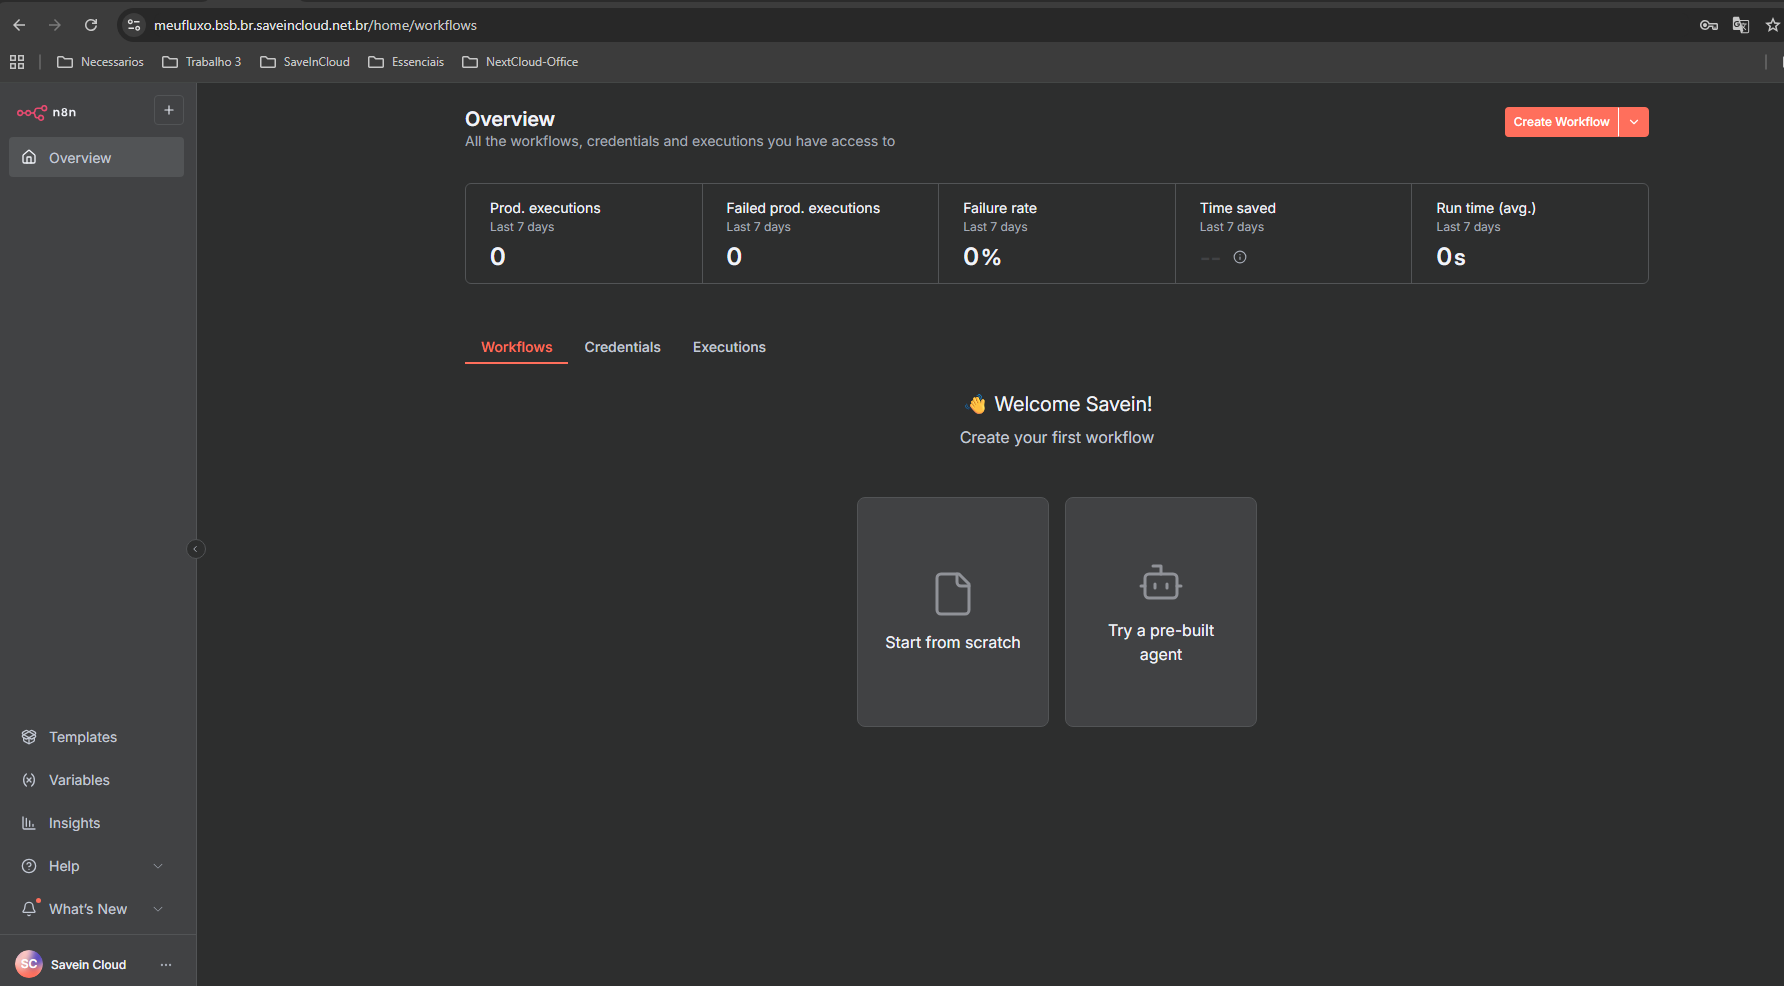Collapse the sidebar with the arrow handle
This screenshot has width=1784, height=986.
pos(196,548)
